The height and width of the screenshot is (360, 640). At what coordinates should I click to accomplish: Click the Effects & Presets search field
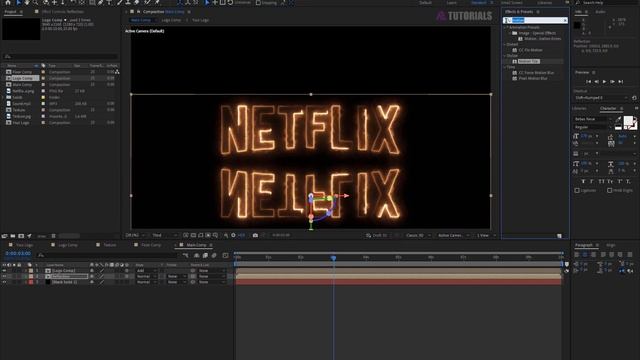pos(536,20)
